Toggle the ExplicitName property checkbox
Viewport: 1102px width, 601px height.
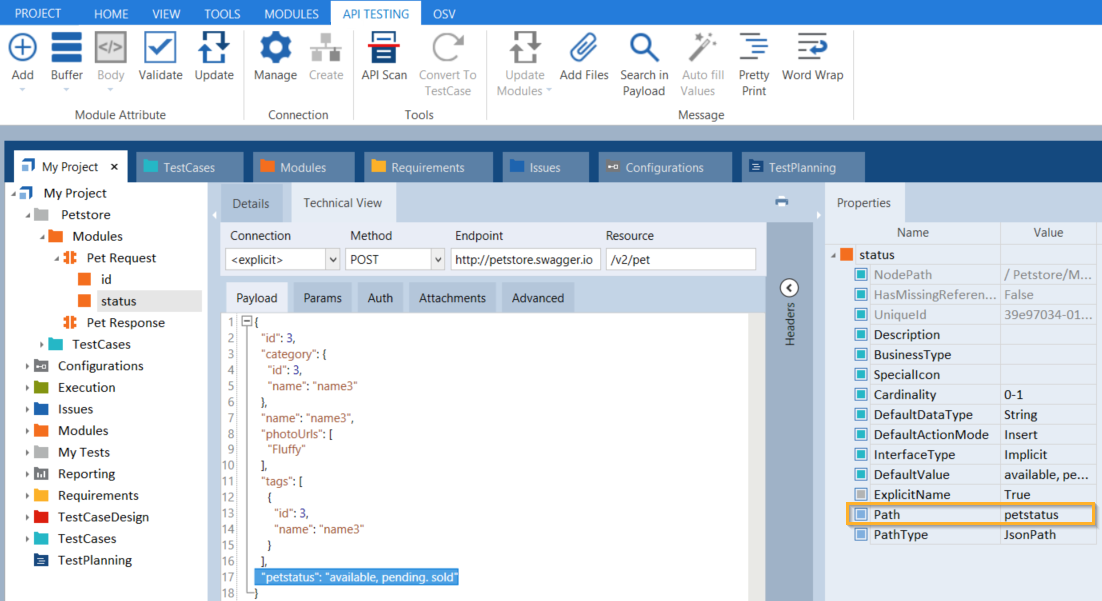(x=861, y=495)
